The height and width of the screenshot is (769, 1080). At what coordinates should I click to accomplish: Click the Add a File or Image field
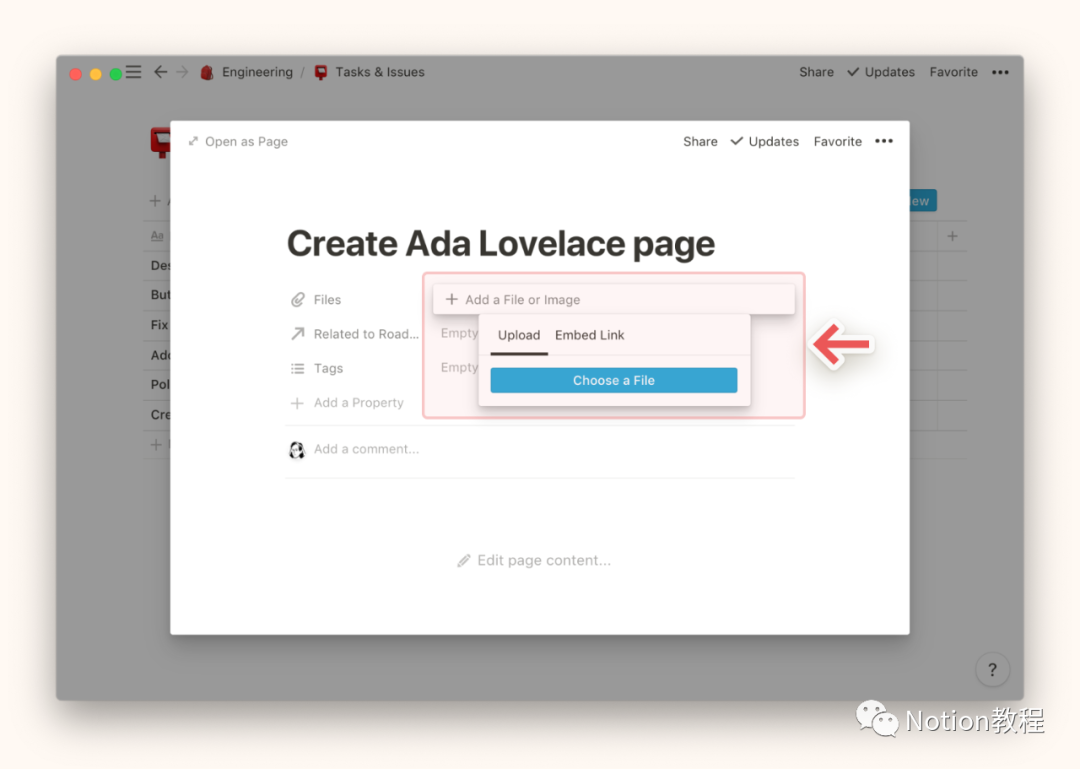[613, 300]
